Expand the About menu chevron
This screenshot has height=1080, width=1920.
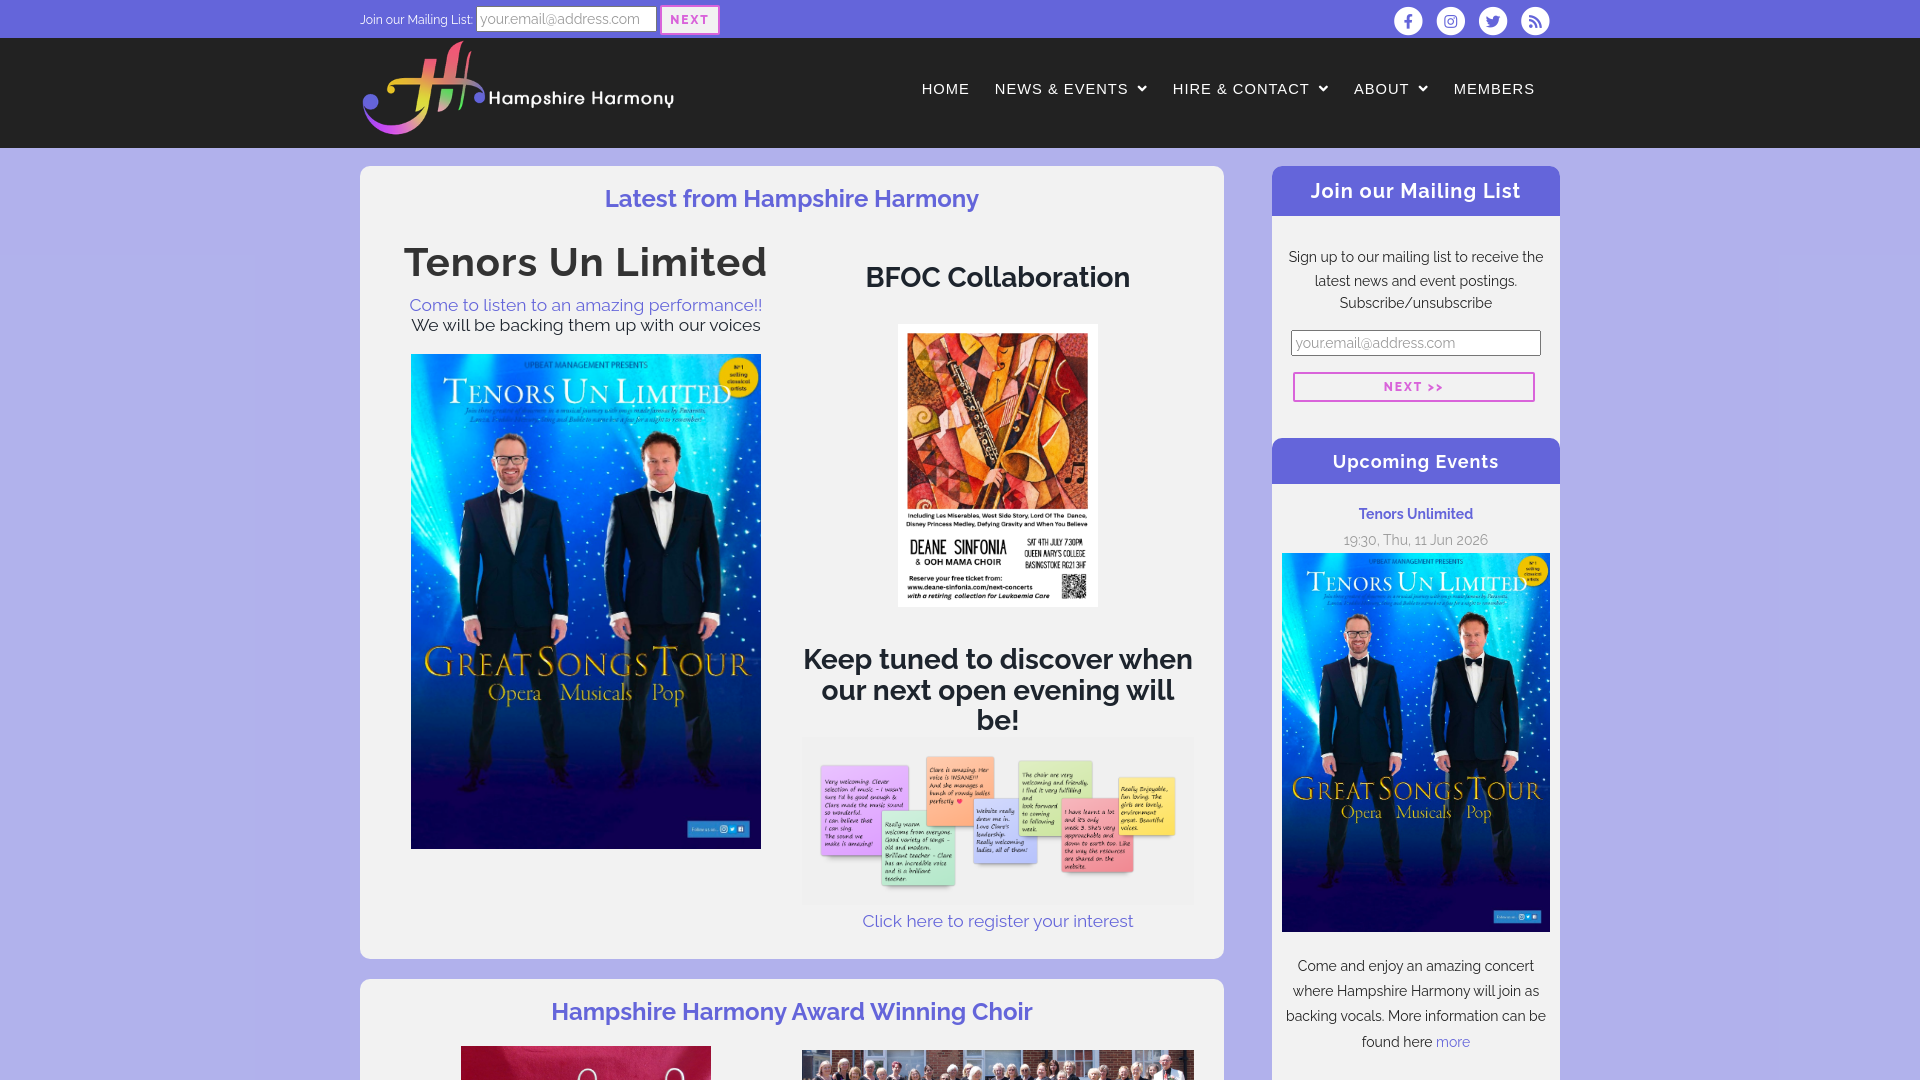1423,89
